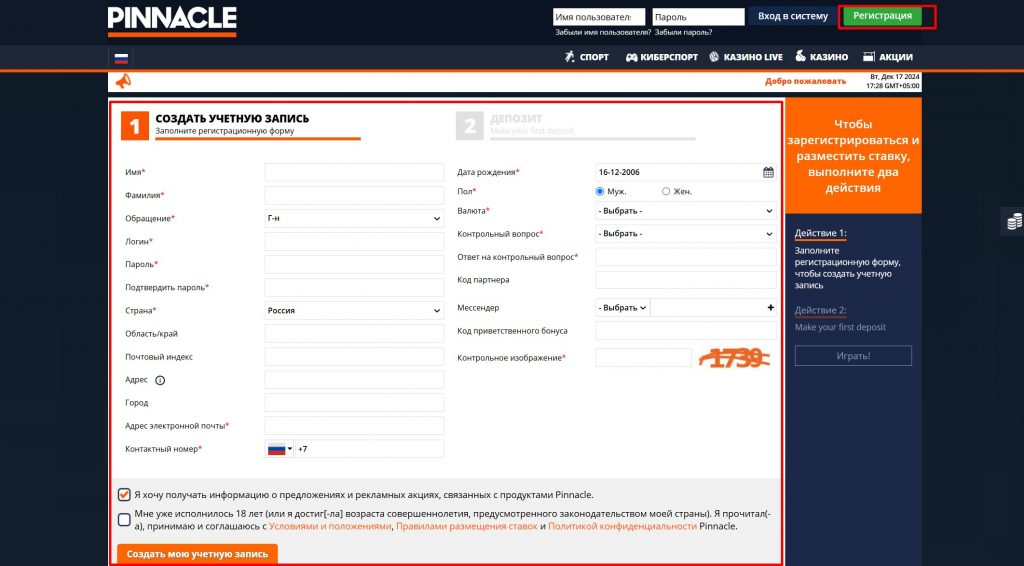This screenshot has width=1024, height=566.
Task: Click Создать мою учетную запись button
Action: [197, 554]
